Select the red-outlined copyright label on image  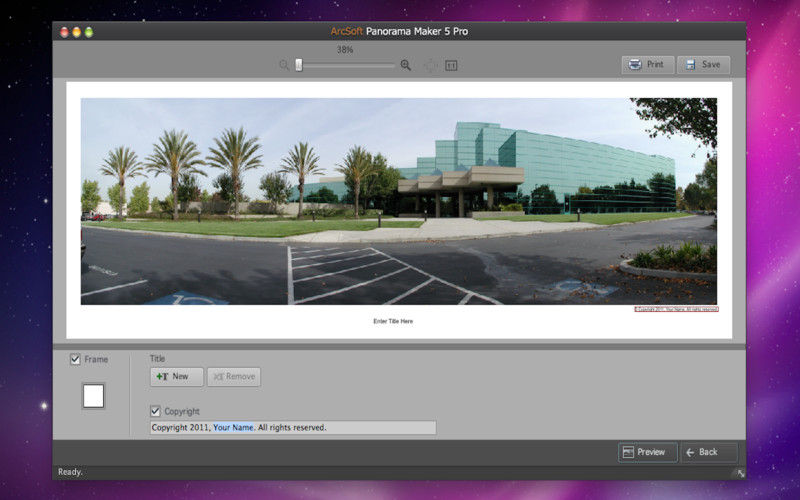click(x=677, y=309)
